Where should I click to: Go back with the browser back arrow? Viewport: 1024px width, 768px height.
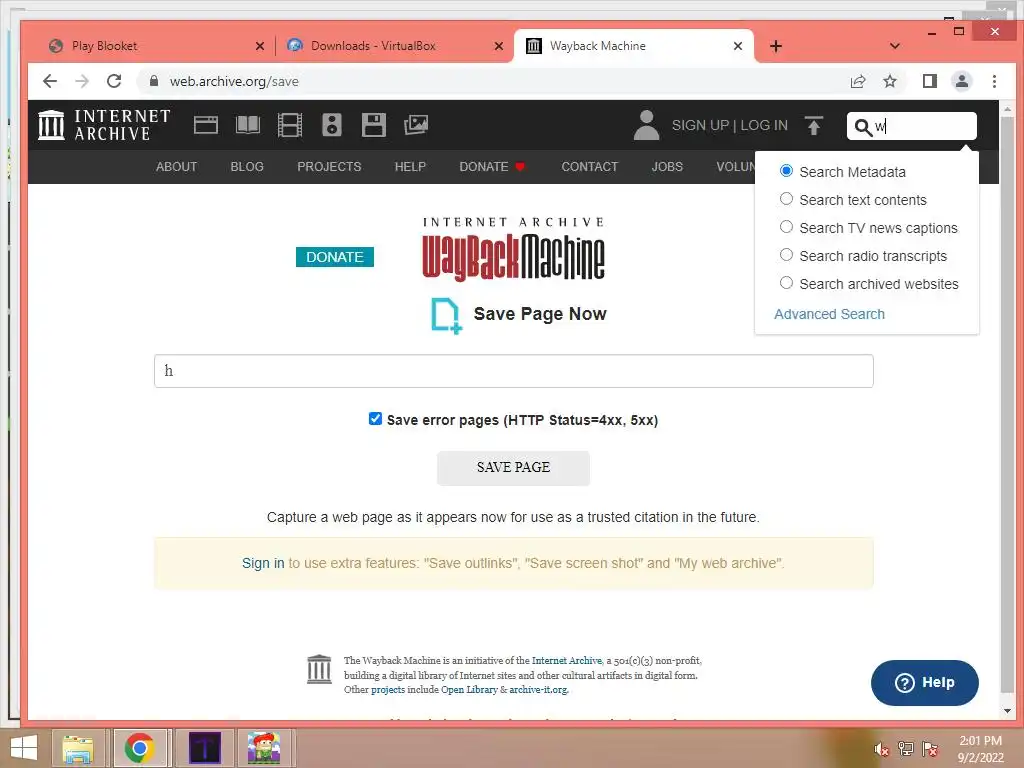50,81
